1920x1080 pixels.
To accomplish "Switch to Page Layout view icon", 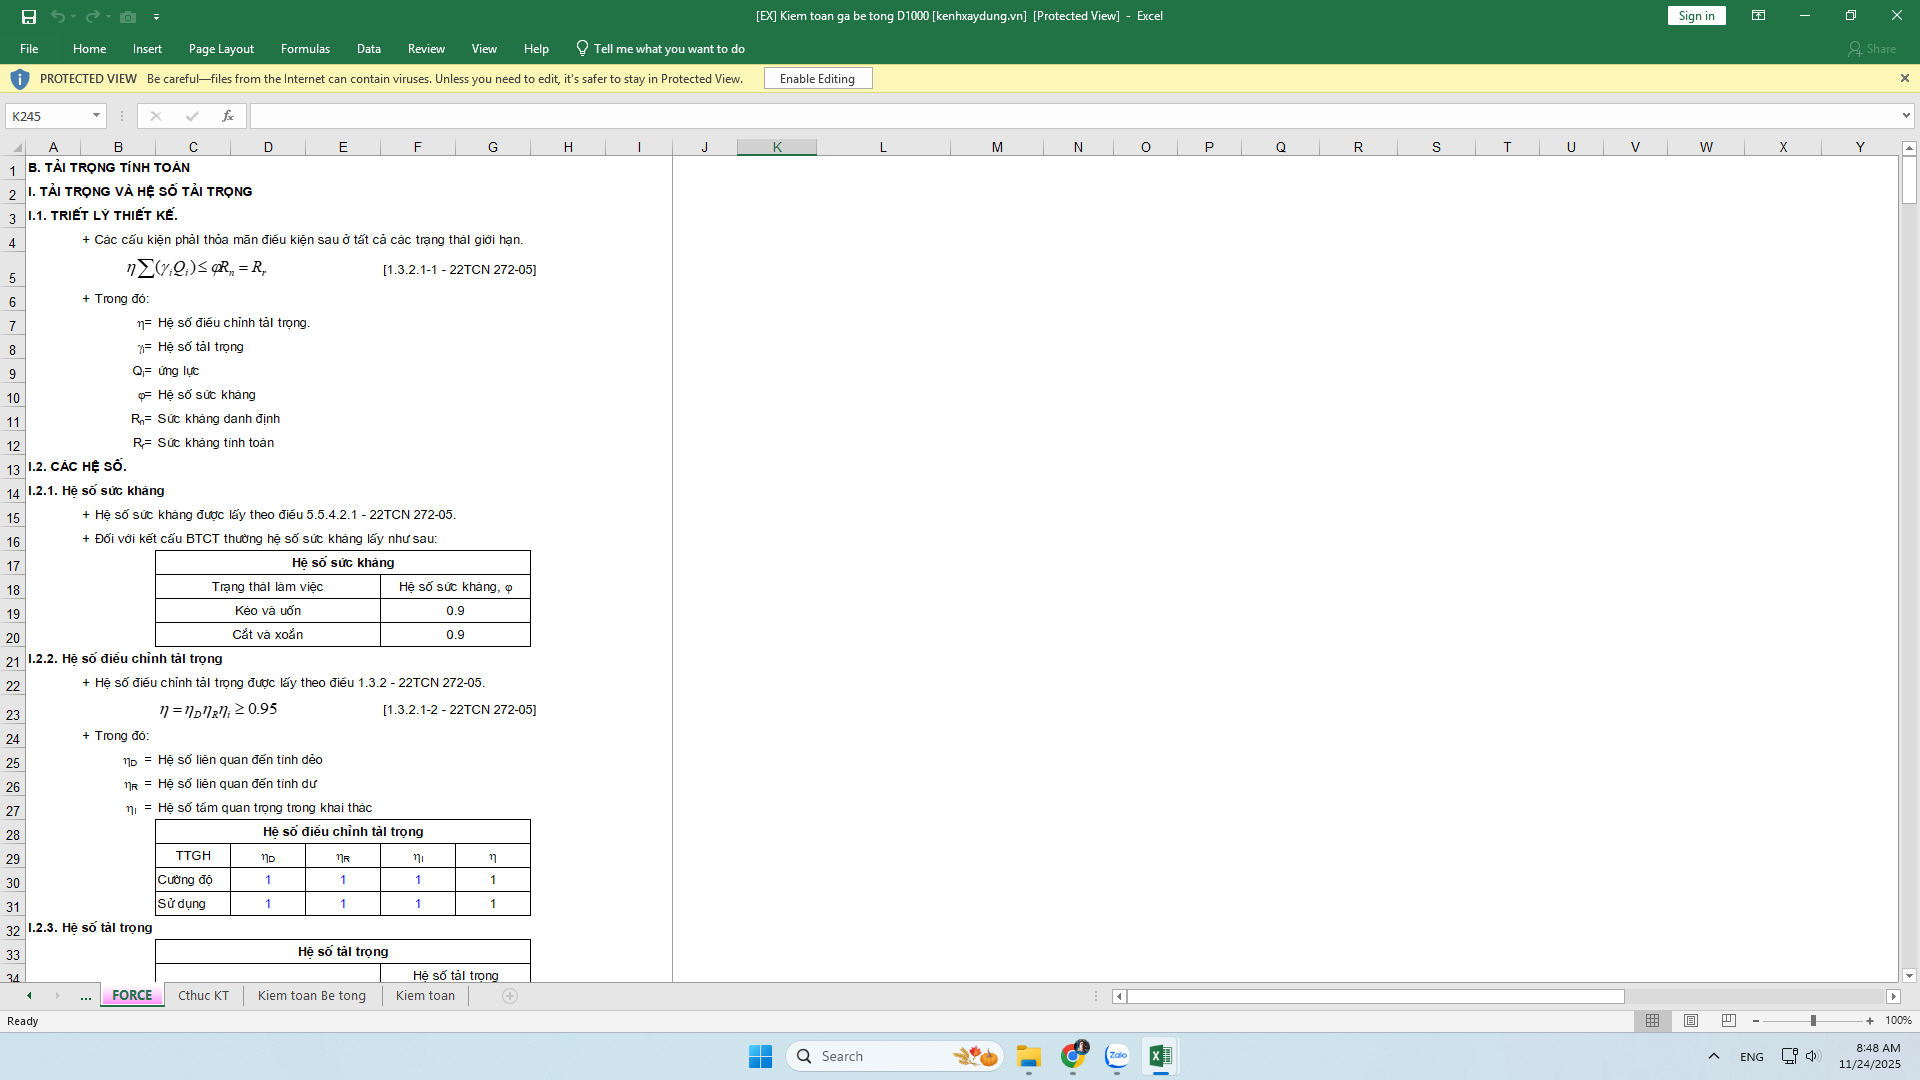I will tap(1691, 1021).
